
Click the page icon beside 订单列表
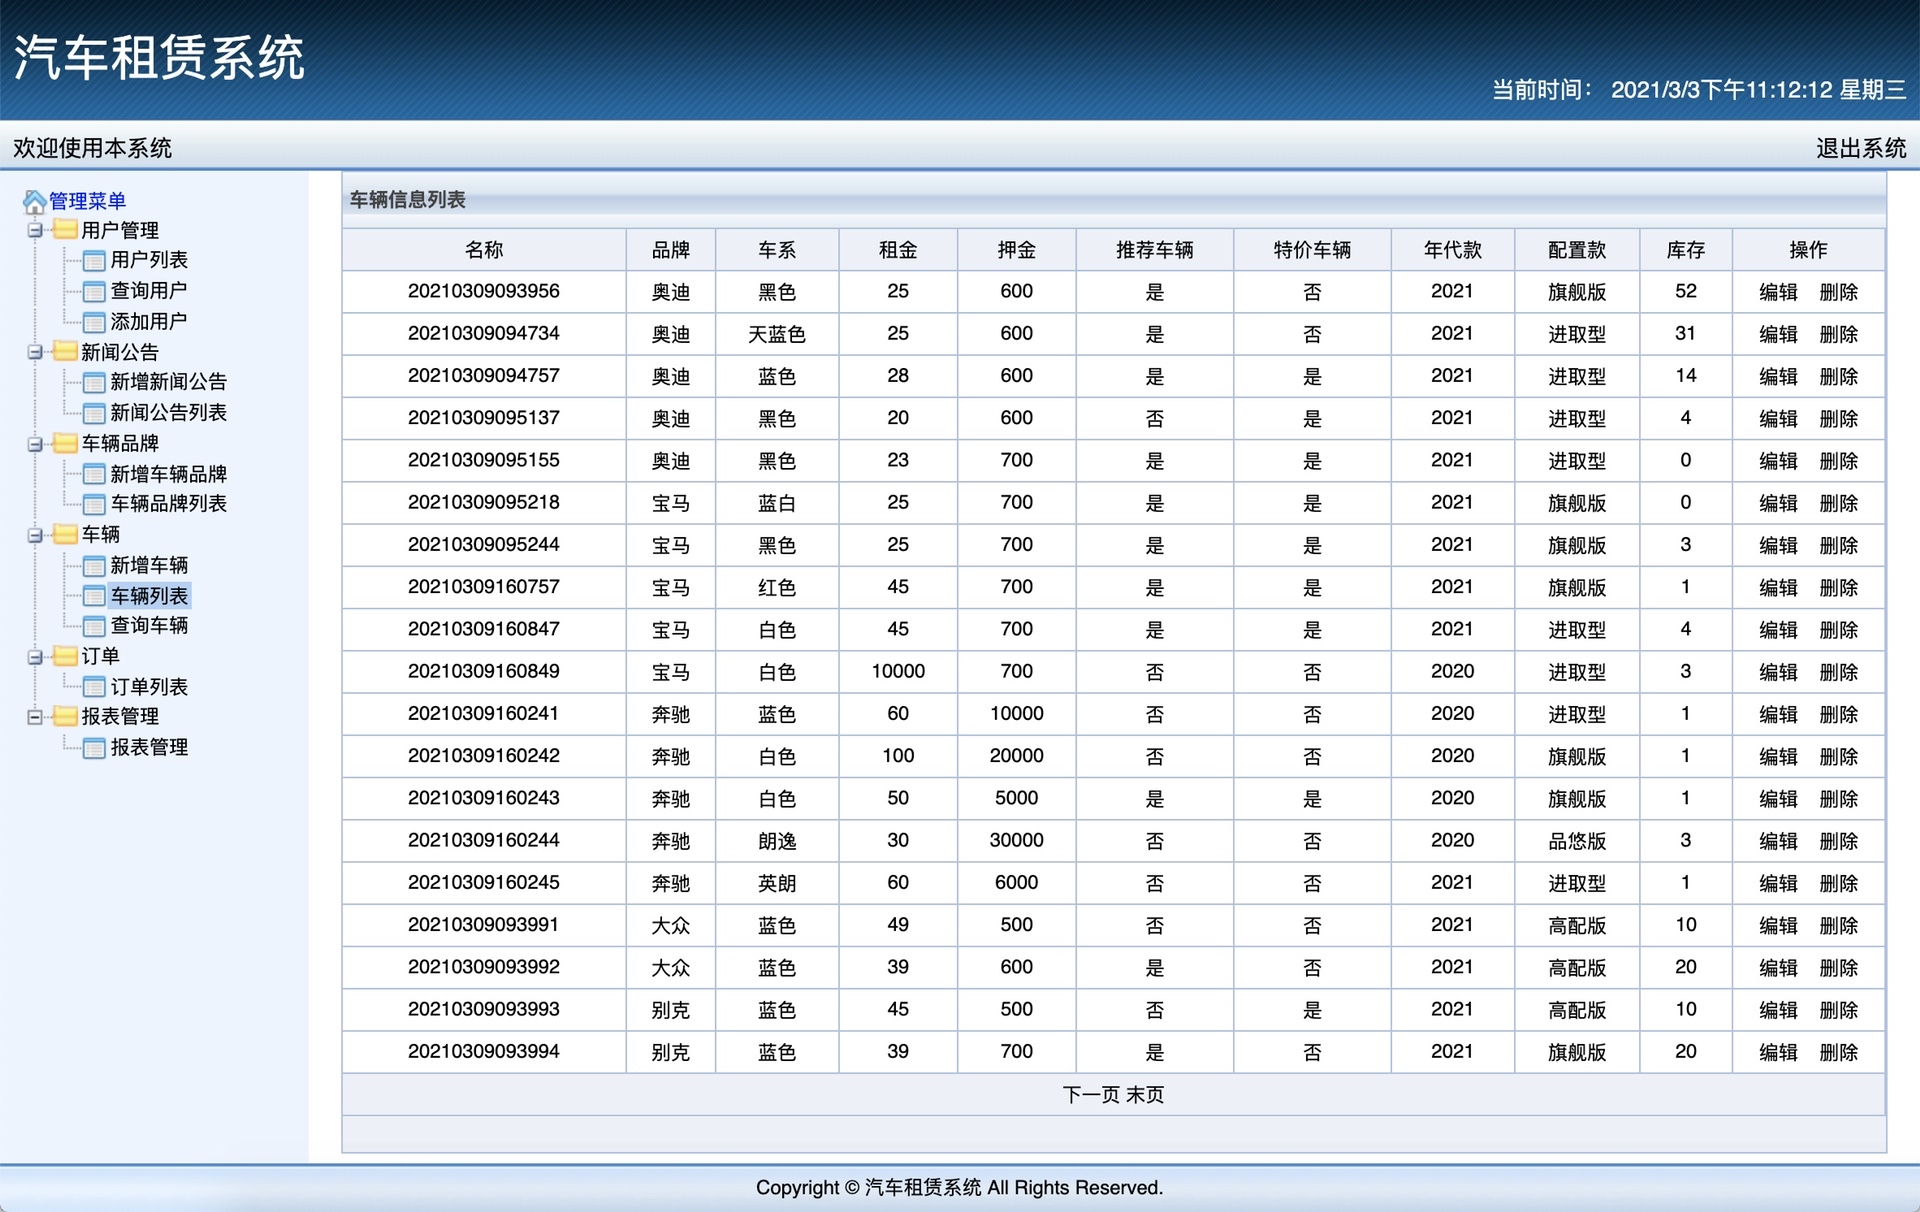tap(94, 687)
